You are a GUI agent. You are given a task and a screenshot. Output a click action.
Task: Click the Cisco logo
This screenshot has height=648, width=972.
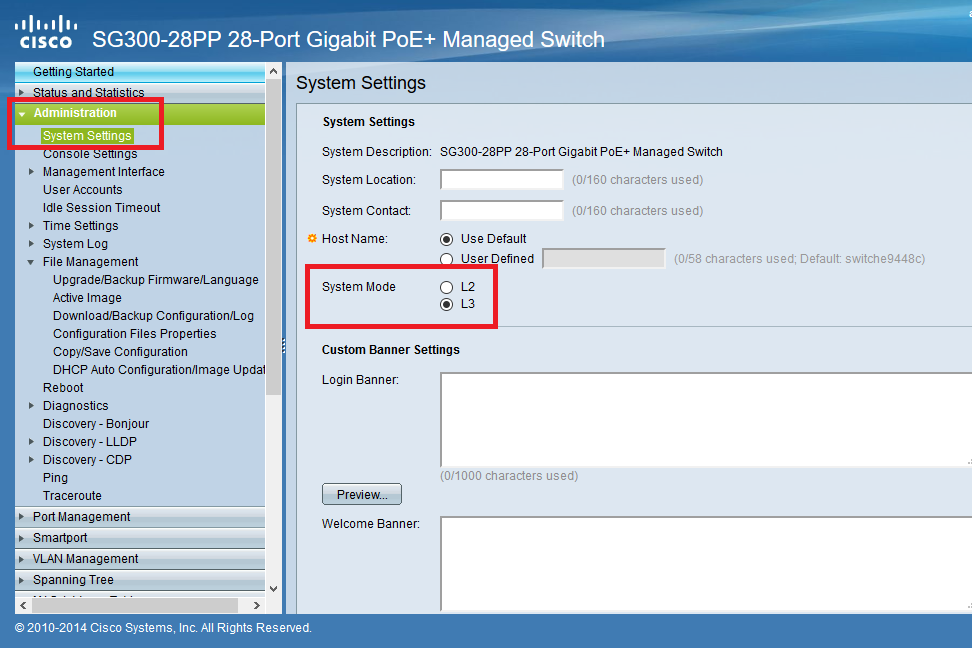tap(46, 32)
